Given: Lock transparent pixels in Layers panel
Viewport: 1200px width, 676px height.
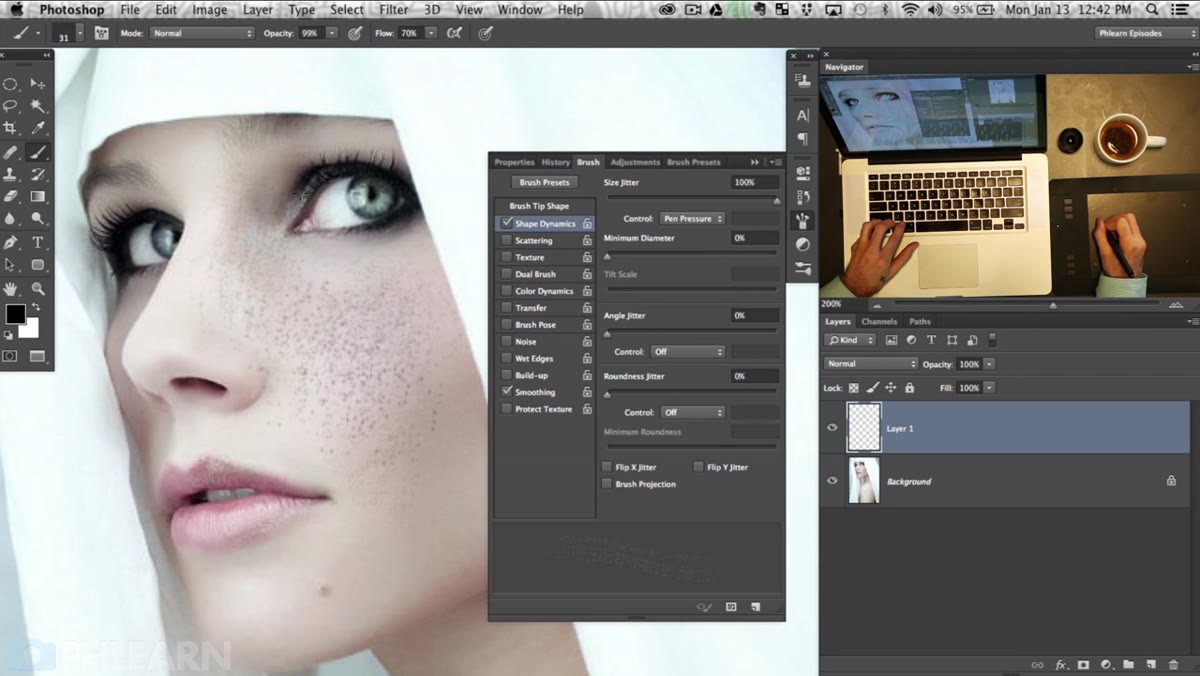Looking at the screenshot, I should click(854, 388).
